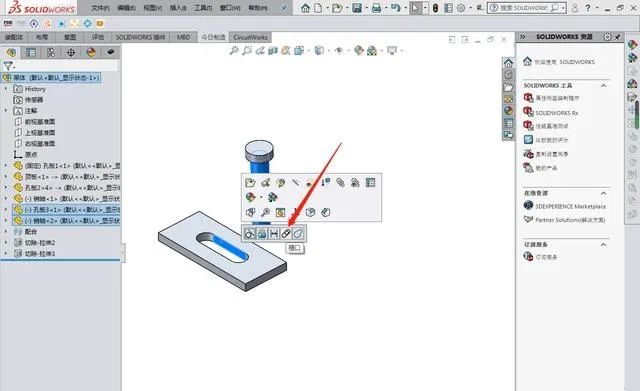Open the 视图(V) menu
Image resolution: width=640 pixels, height=391 pixels.
pyautogui.click(x=152, y=8)
